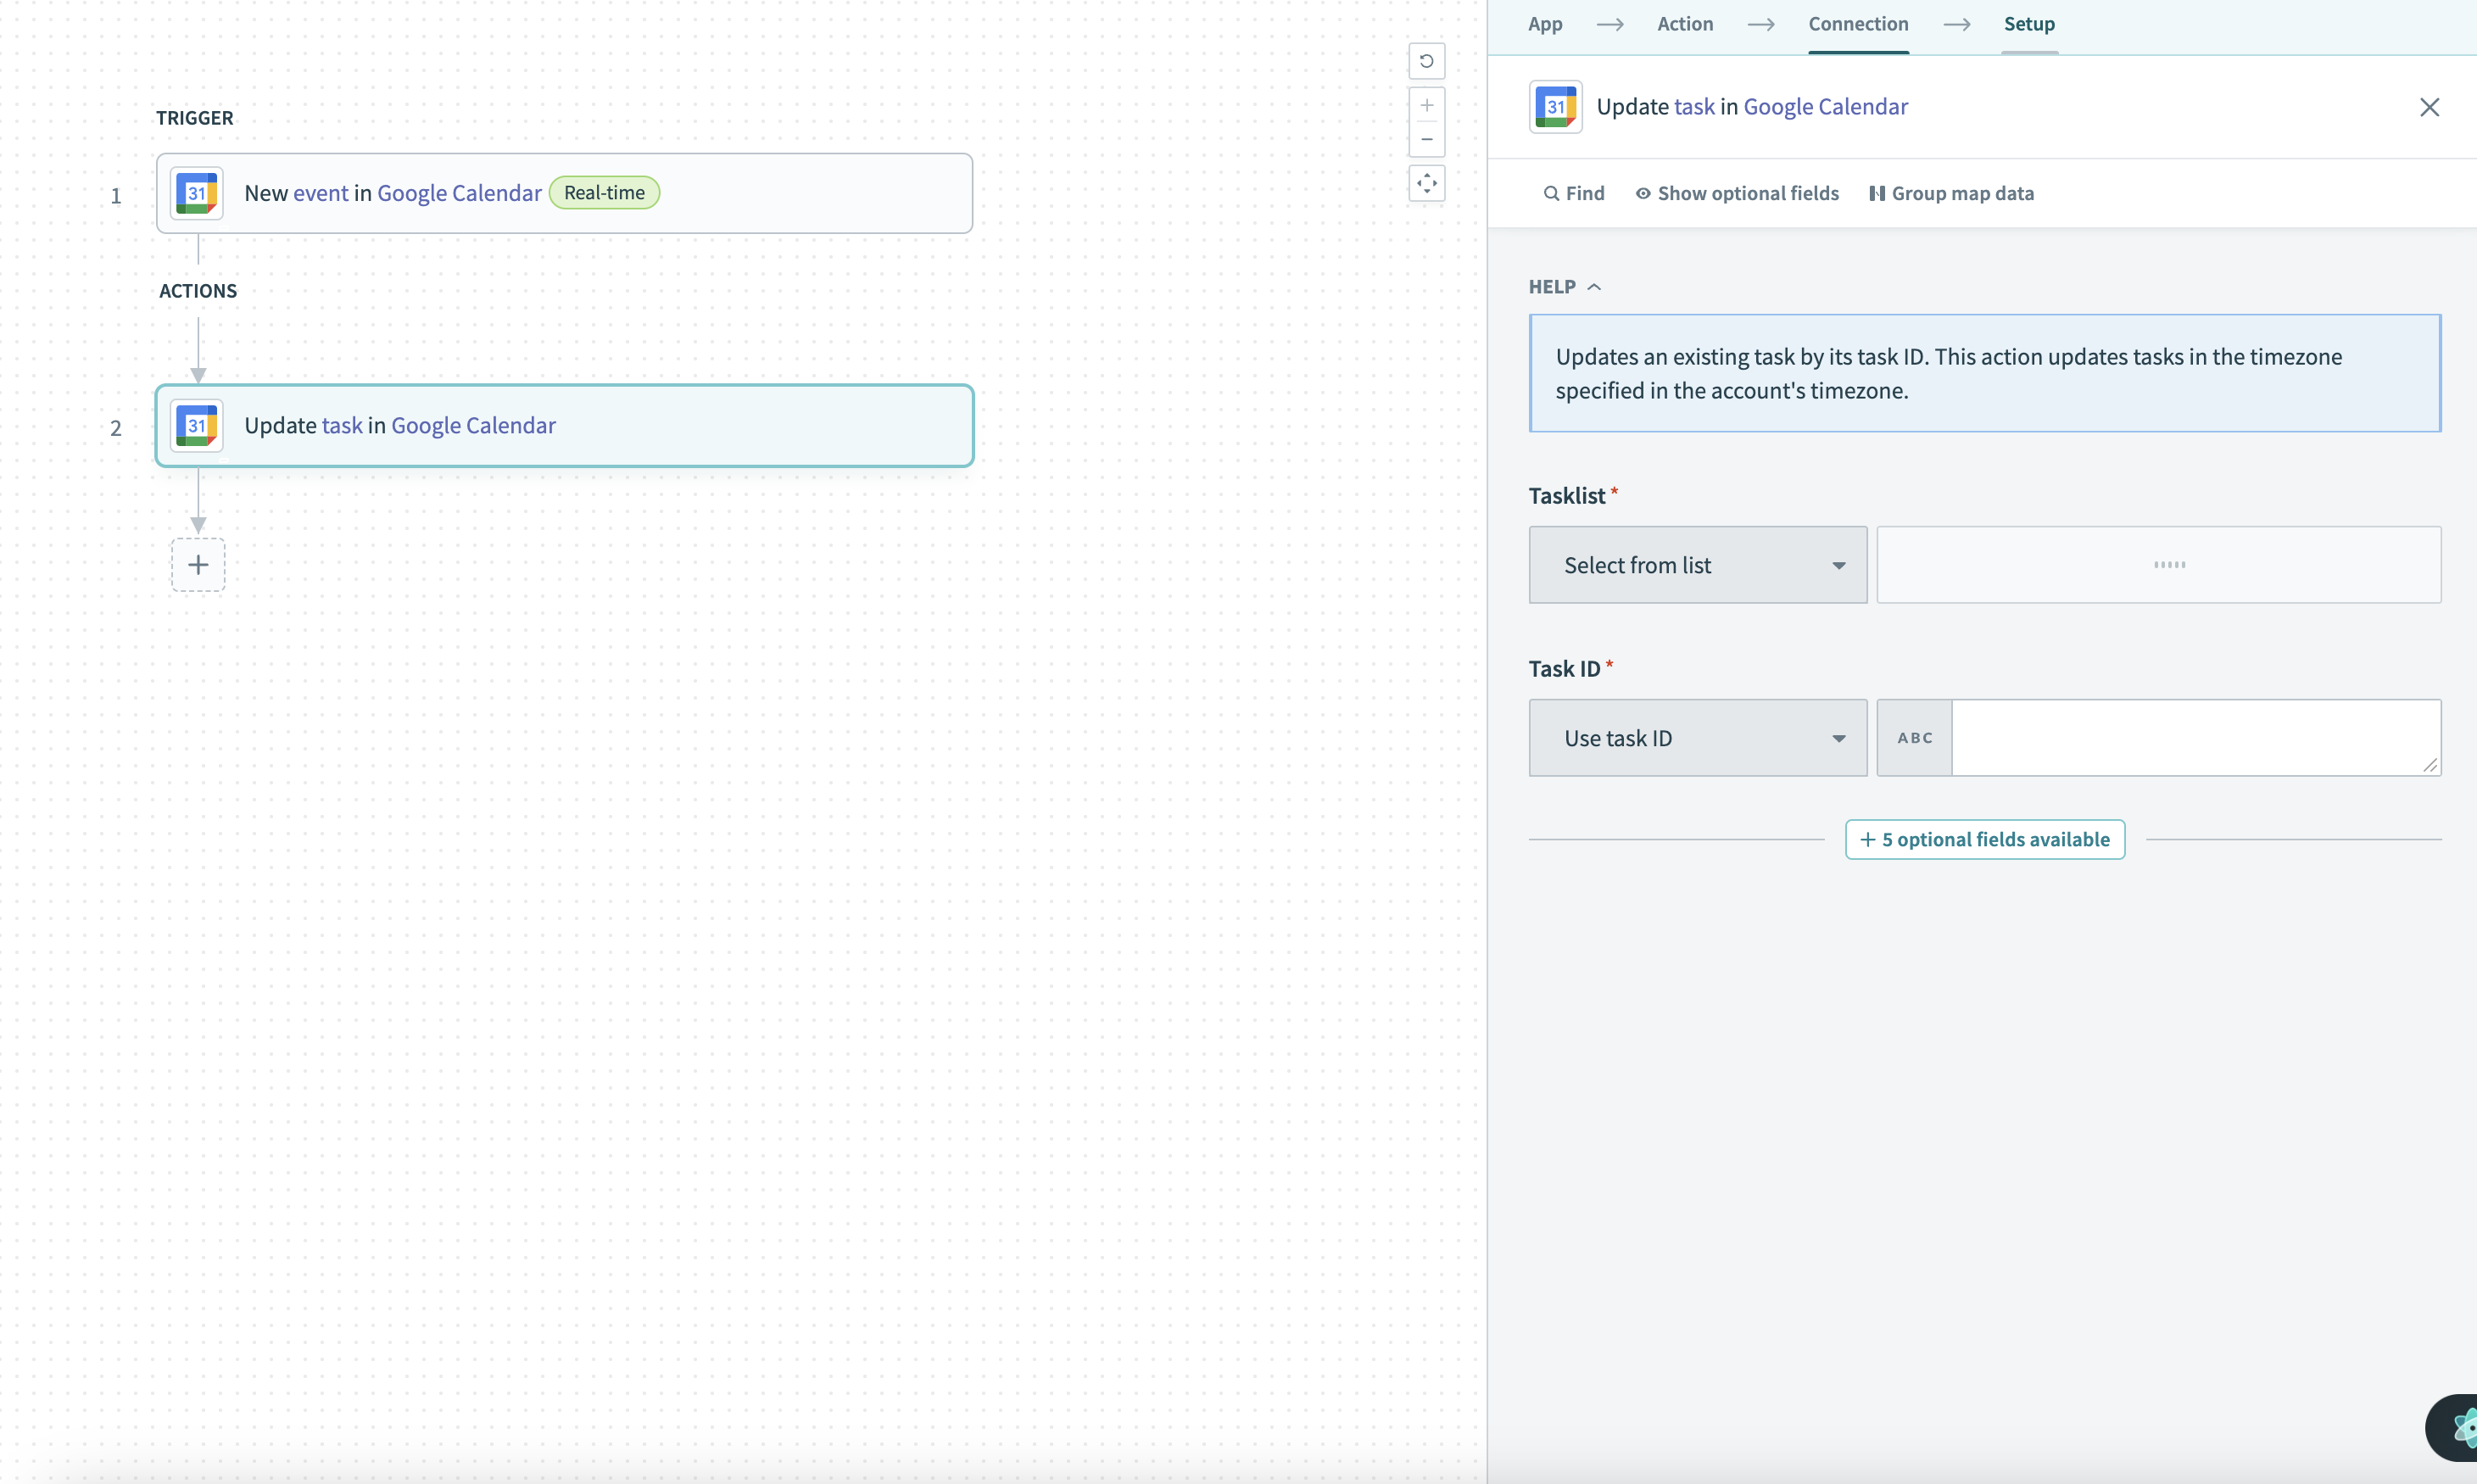This screenshot has height=1484, width=2477.
Task: Close the Update task setup panel
Action: [x=2430, y=106]
